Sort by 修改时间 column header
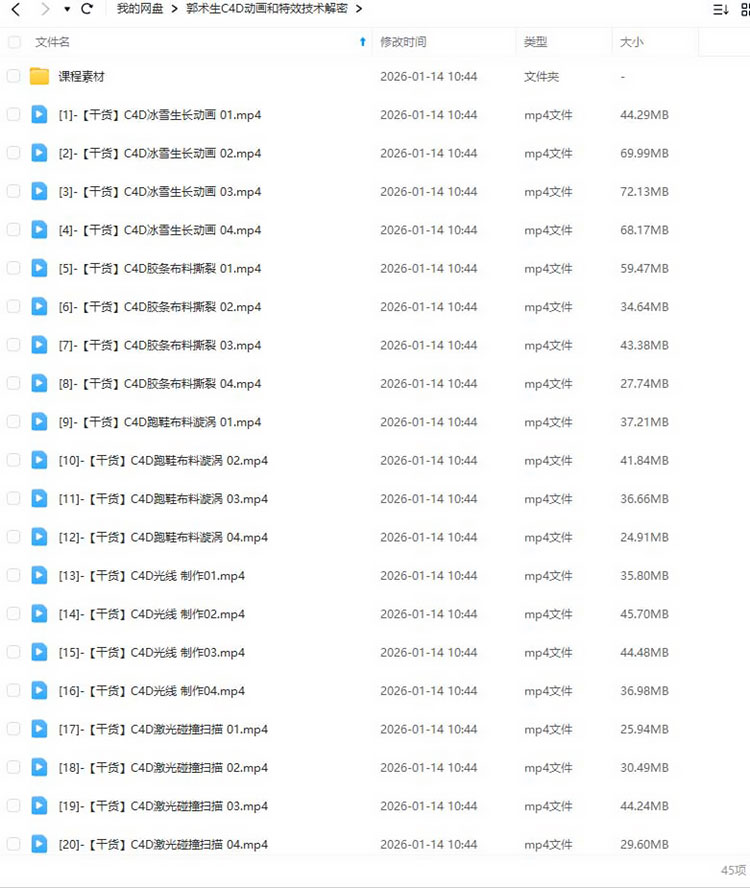Screen dimensions: 750x888 coord(403,42)
